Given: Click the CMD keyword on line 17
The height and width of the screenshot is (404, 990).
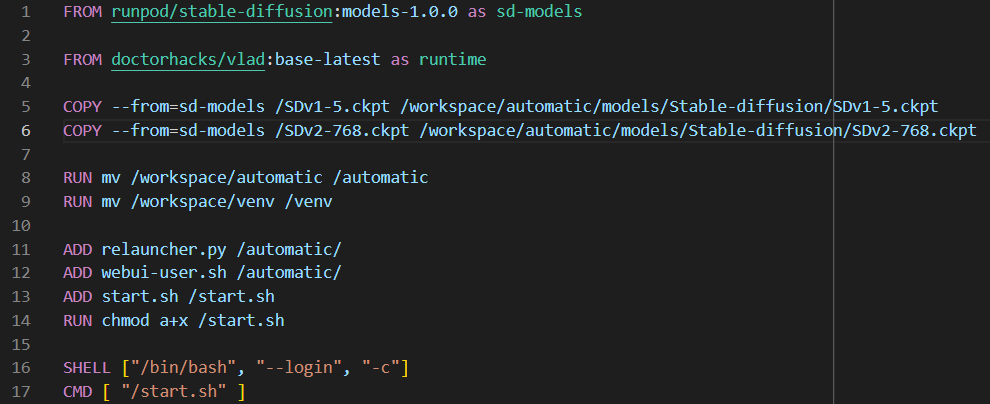Looking at the screenshot, I should pos(78,391).
